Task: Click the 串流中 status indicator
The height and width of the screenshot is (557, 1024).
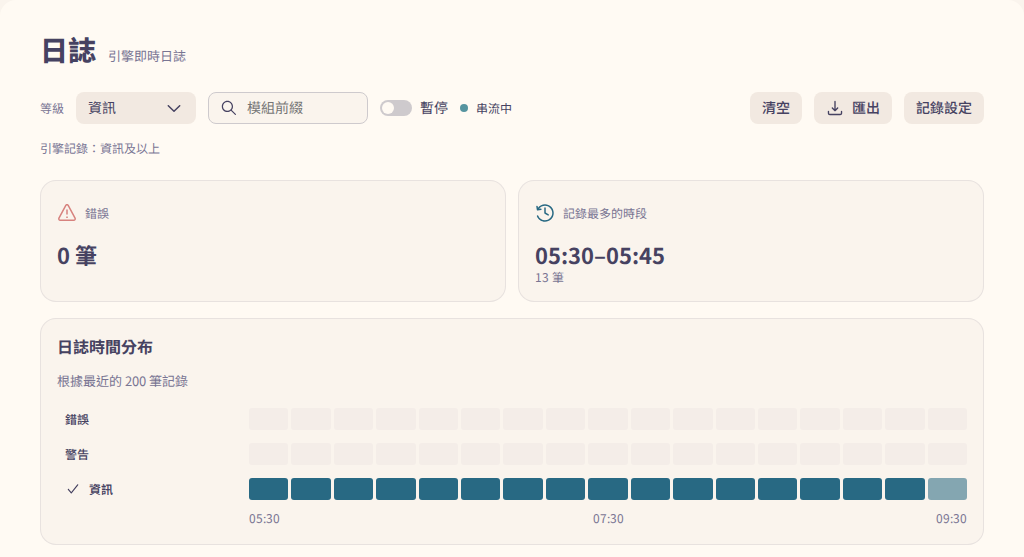Action: coord(486,108)
